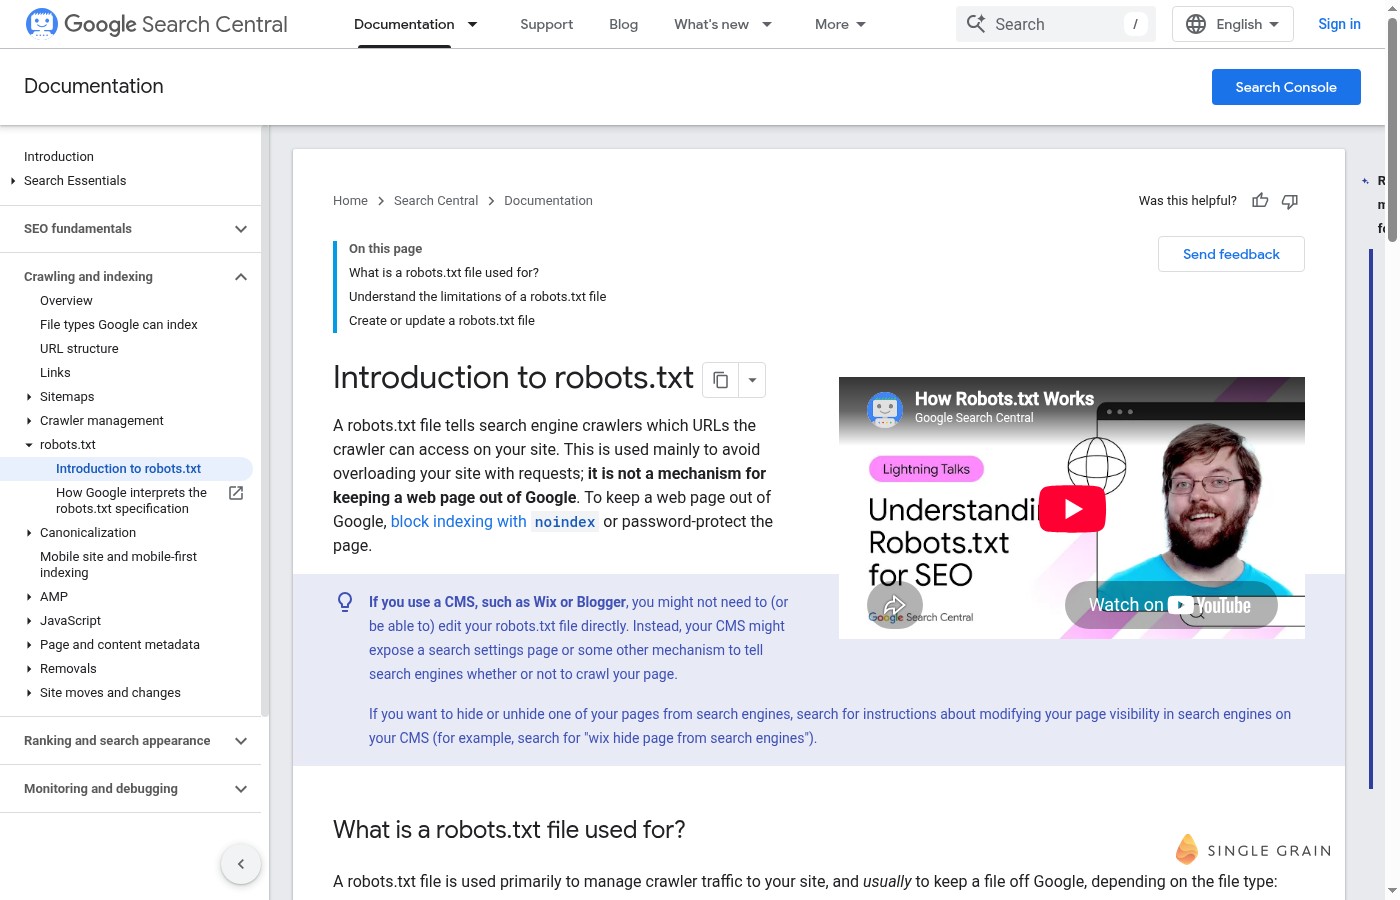Click the Search Console button
1400x900 pixels.
point(1286,87)
